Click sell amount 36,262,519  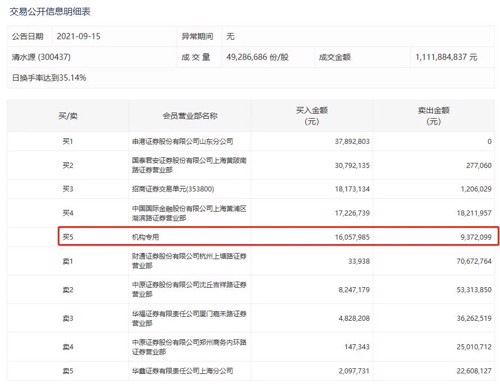coord(474,318)
